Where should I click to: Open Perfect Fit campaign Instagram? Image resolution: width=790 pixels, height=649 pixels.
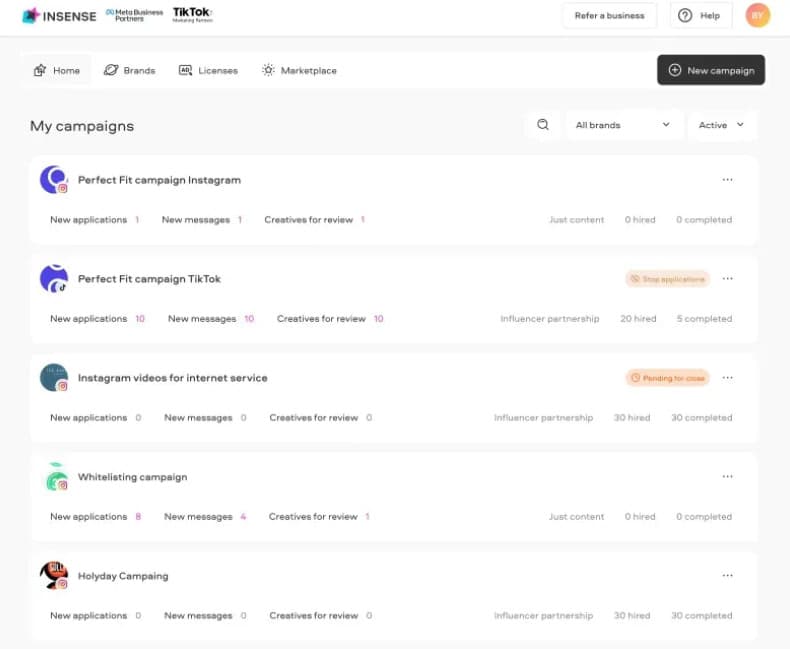(x=159, y=180)
